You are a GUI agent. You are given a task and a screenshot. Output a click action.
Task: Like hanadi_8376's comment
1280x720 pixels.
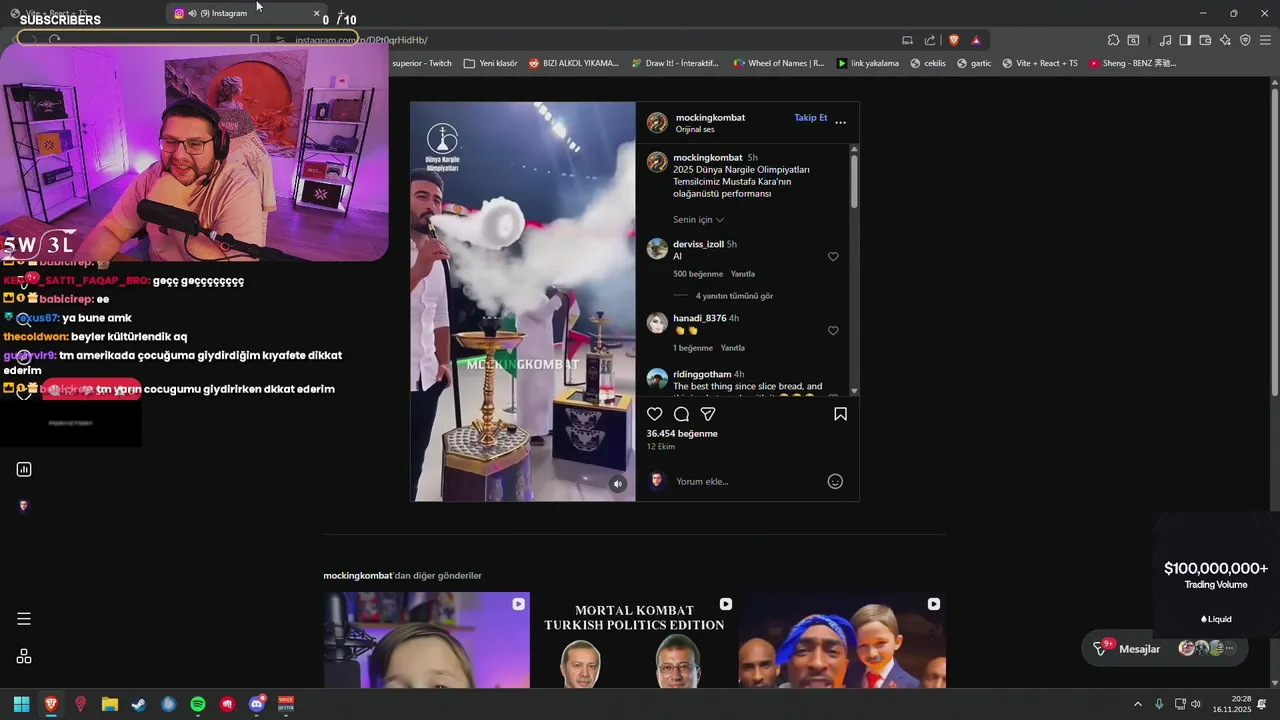point(833,331)
